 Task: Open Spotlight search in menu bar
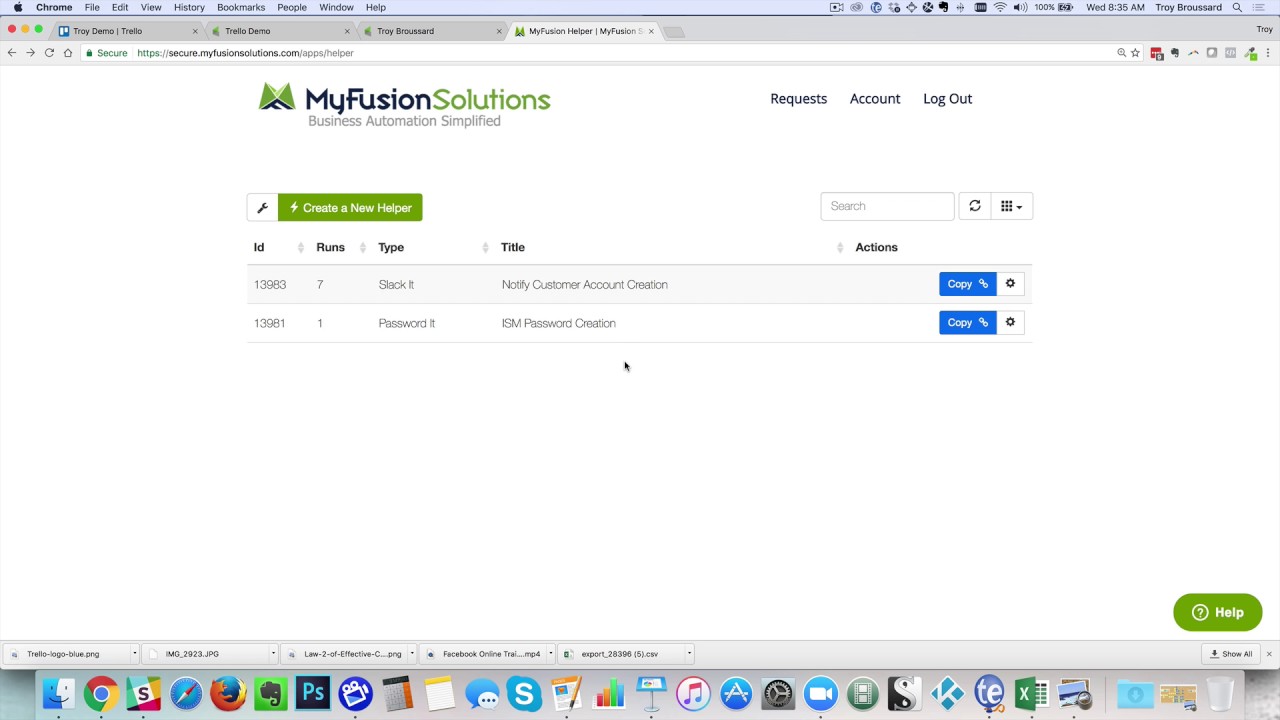[1237, 7]
